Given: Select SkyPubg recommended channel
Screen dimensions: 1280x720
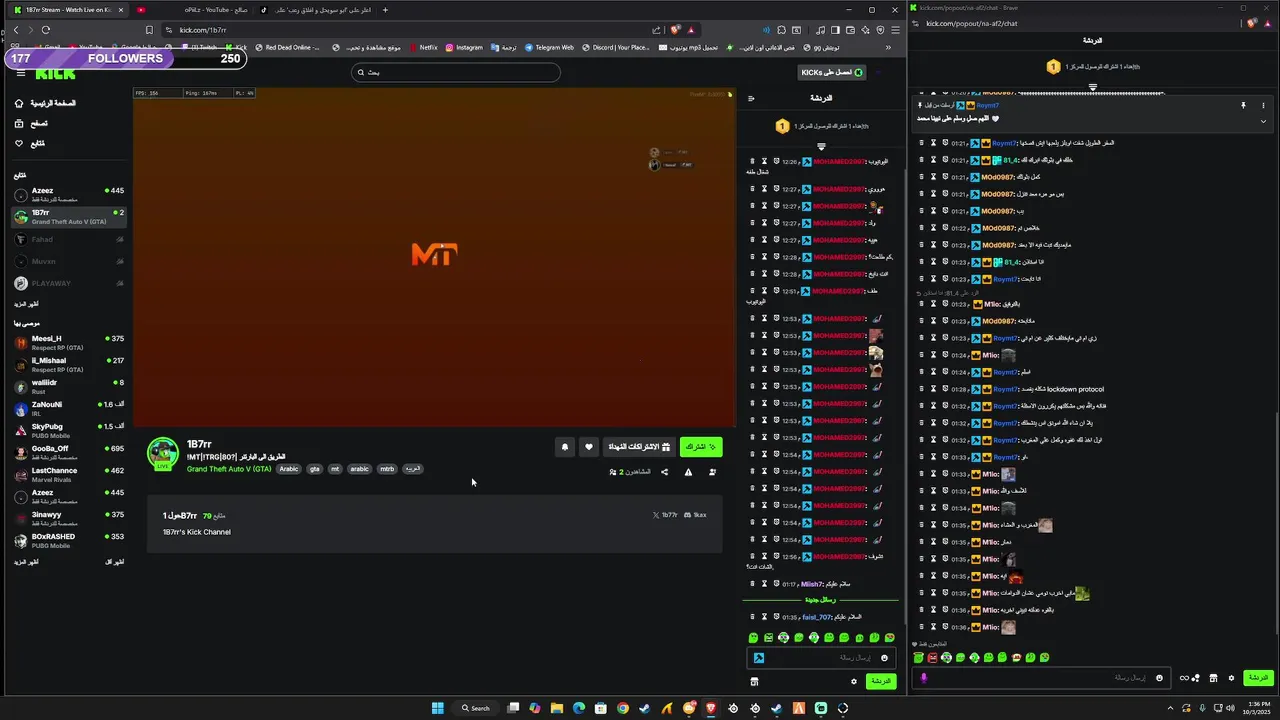Looking at the screenshot, I should (x=69, y=430).
